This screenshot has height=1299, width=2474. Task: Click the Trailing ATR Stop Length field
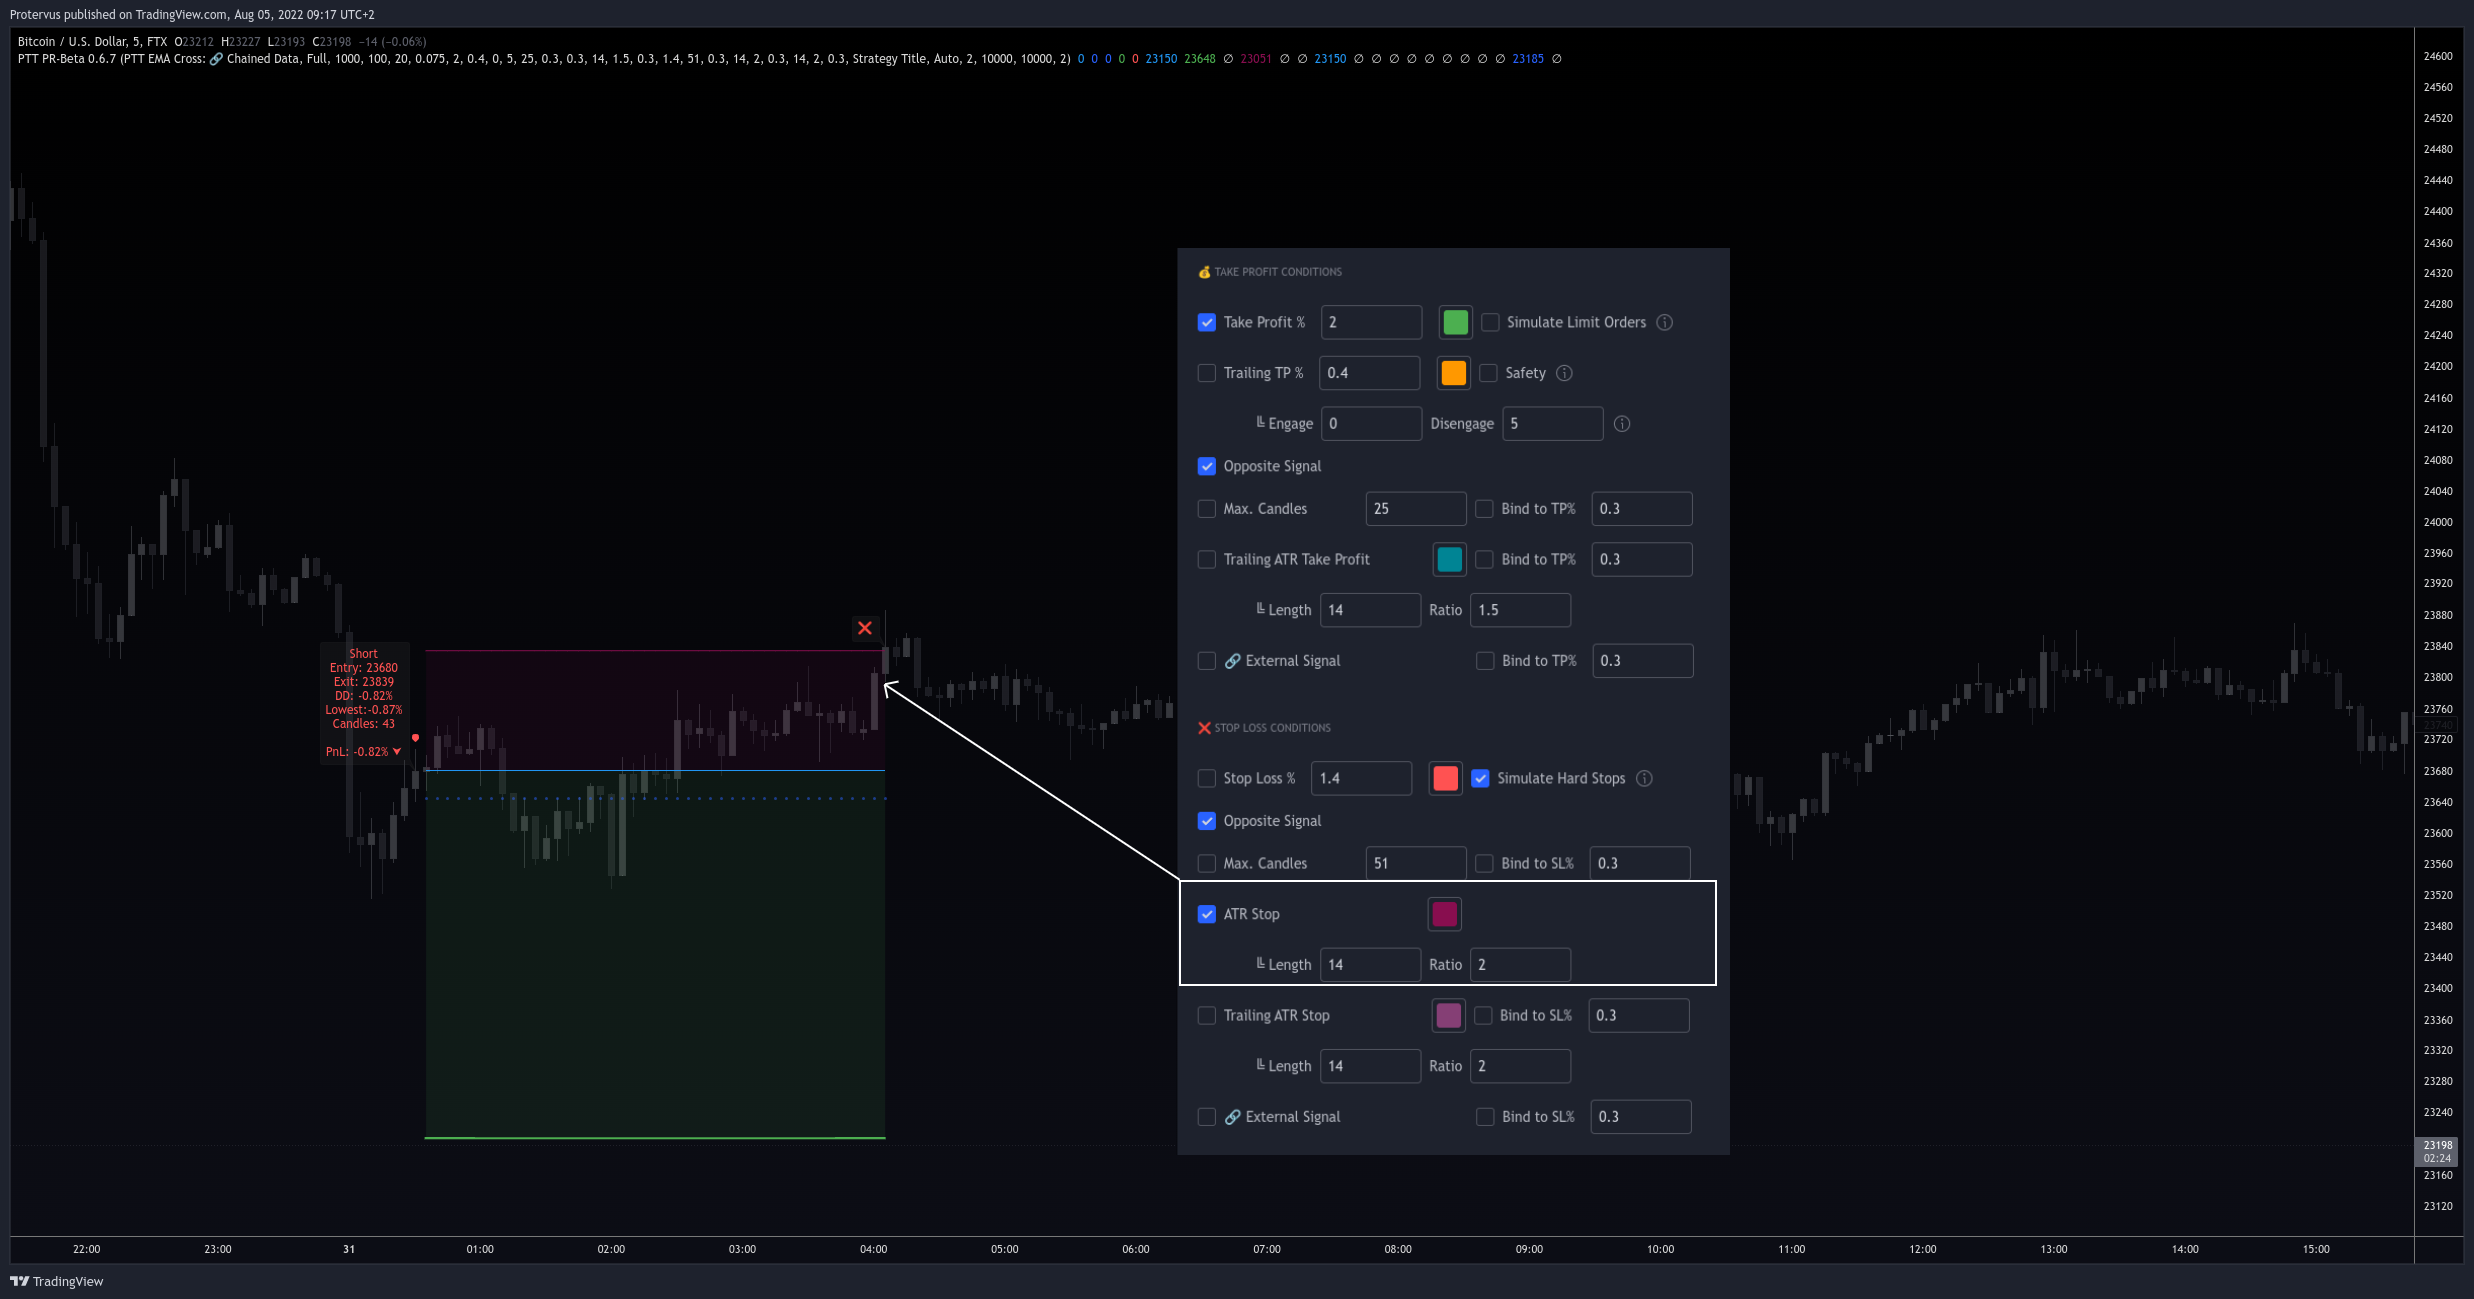coord(1370,1066)
